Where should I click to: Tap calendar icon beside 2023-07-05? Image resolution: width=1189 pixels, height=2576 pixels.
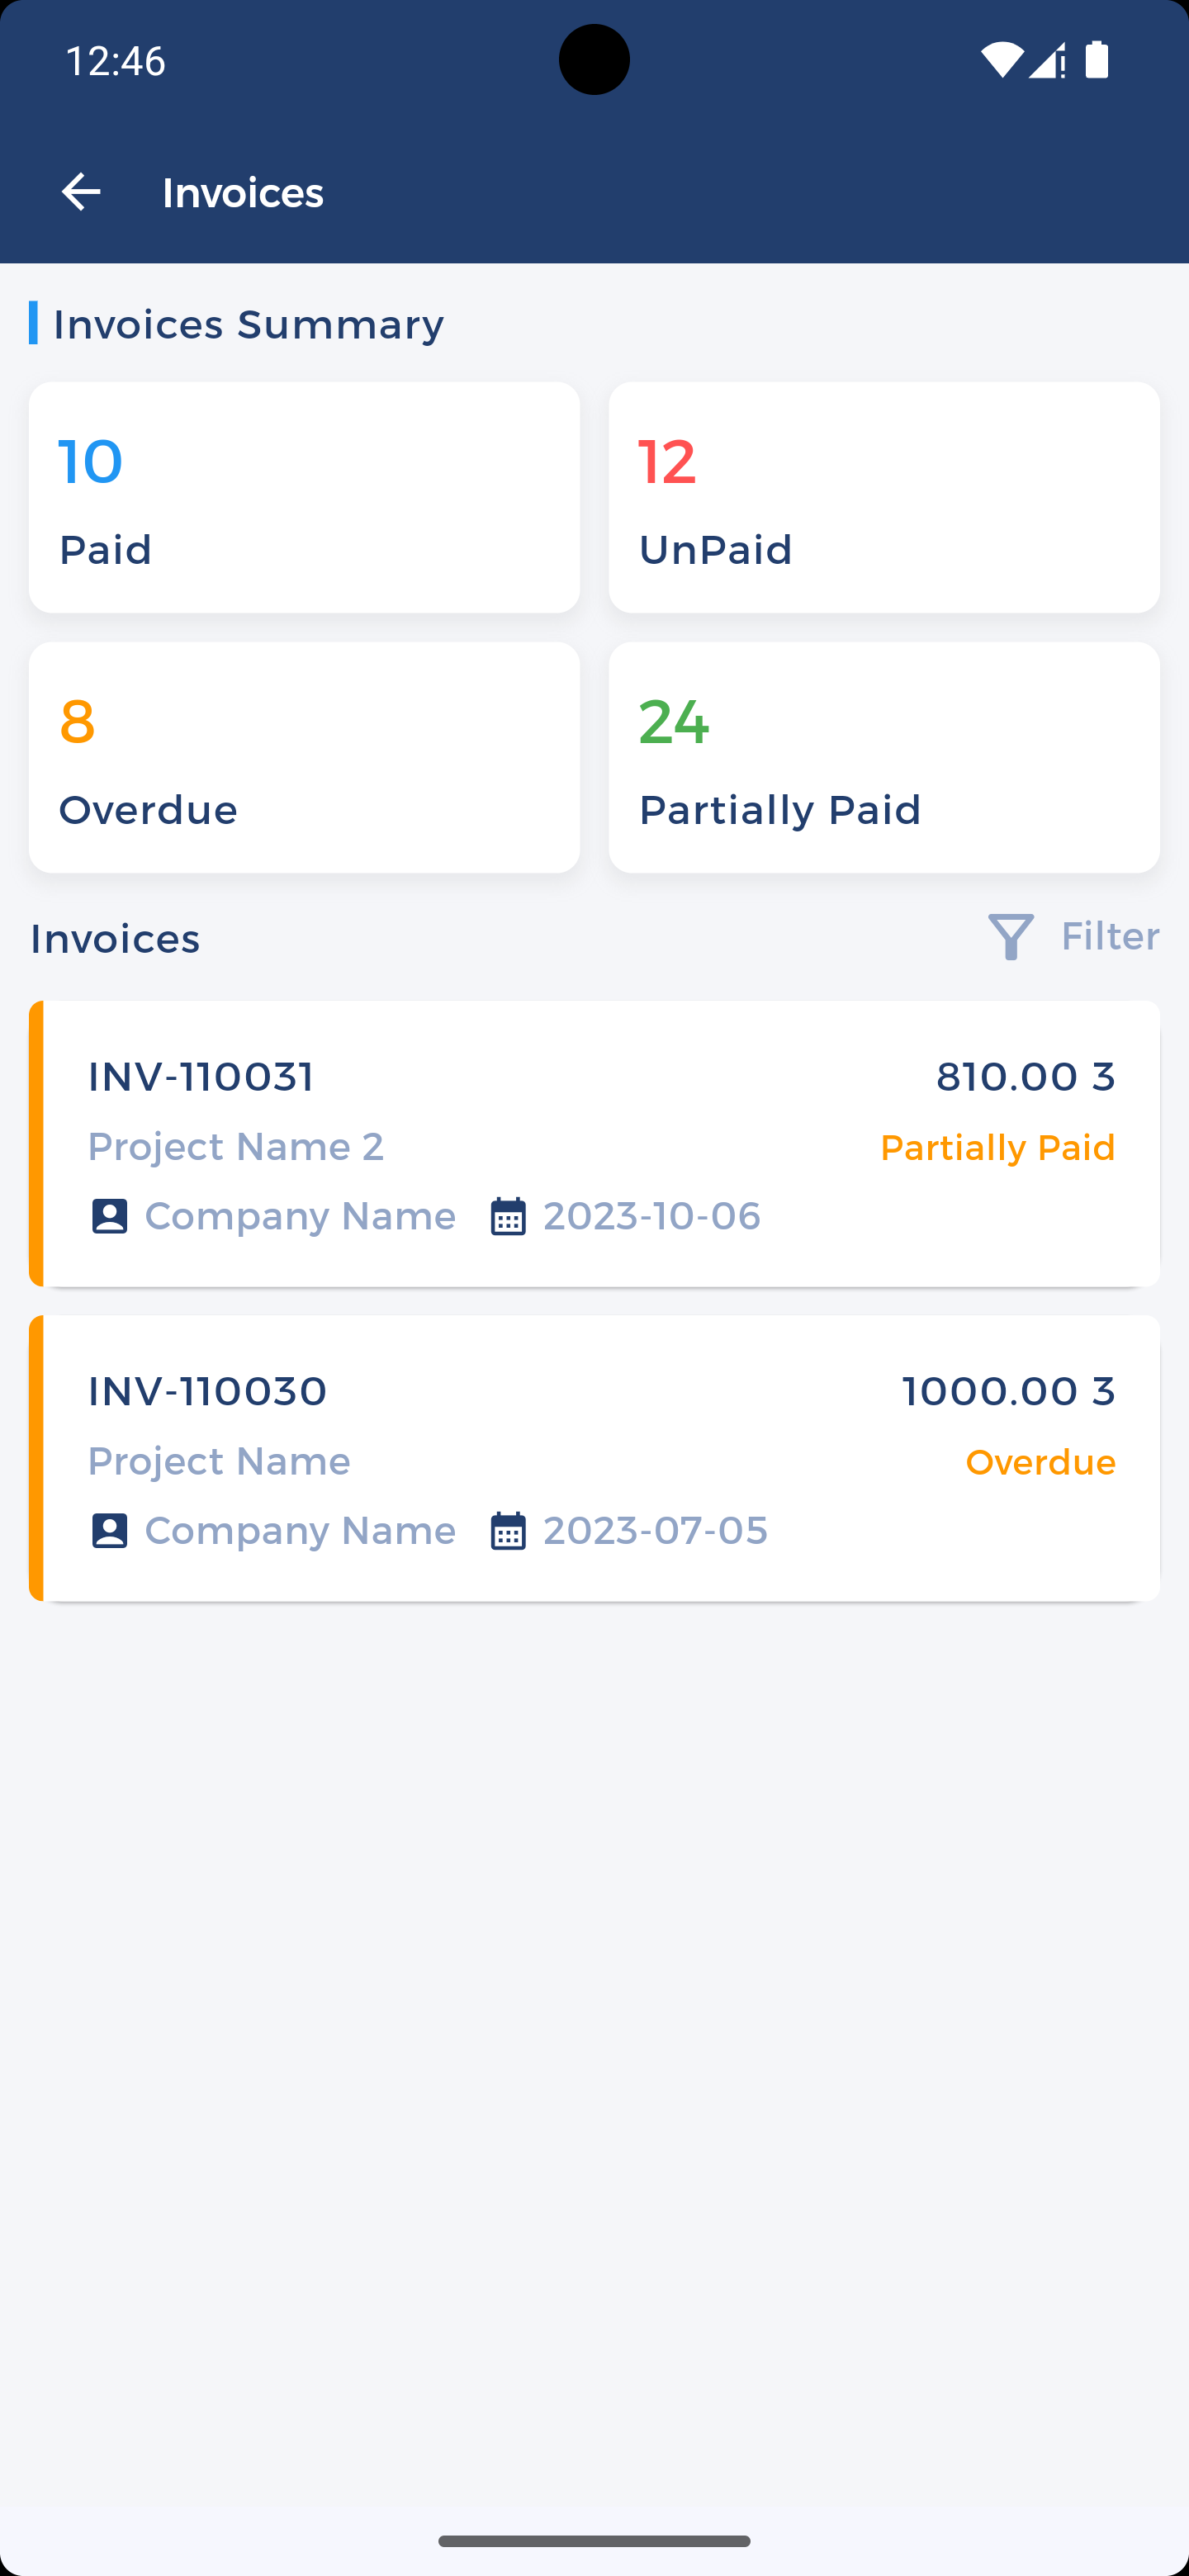508,1531
